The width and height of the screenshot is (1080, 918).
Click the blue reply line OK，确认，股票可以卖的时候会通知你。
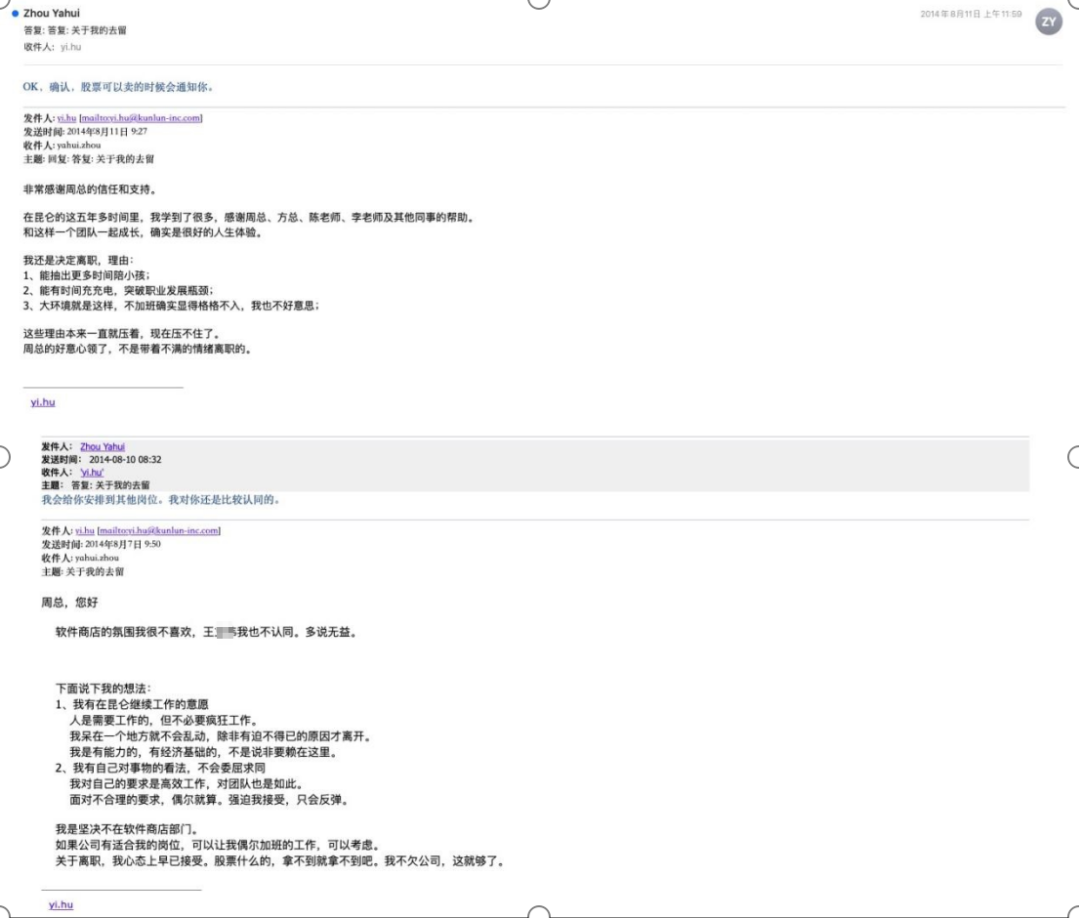pos(119,87)
